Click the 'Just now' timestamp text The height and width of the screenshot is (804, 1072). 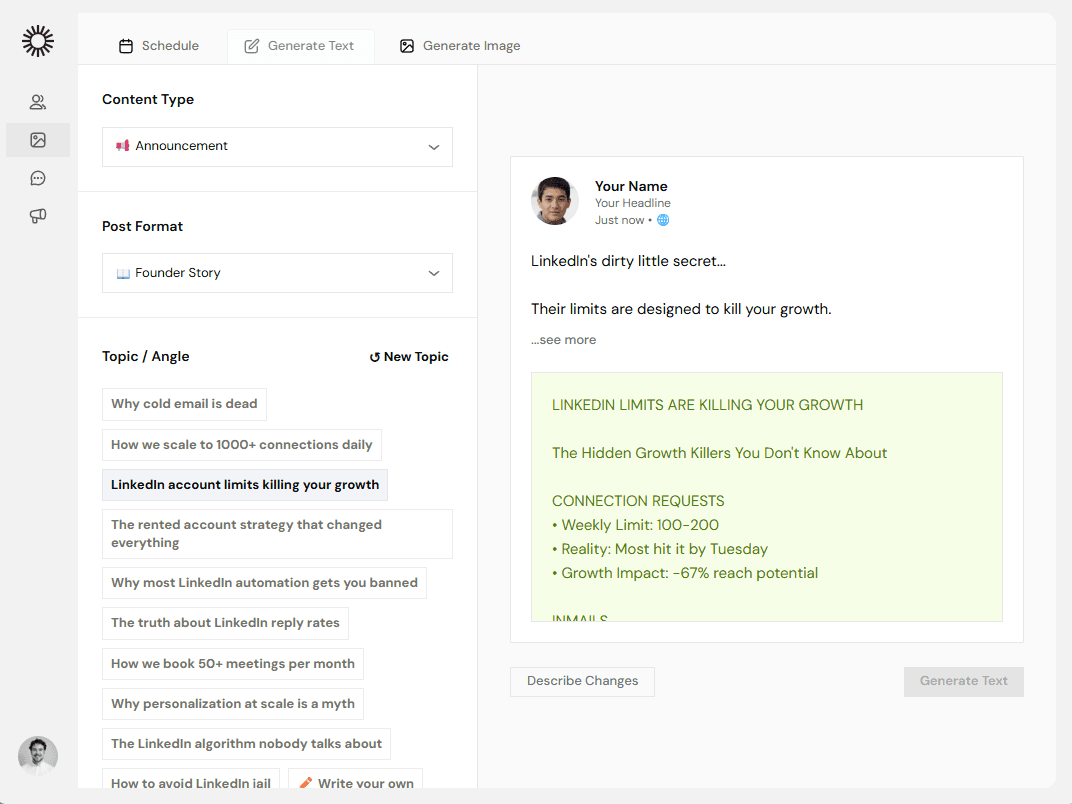click(x=619, y=220)
